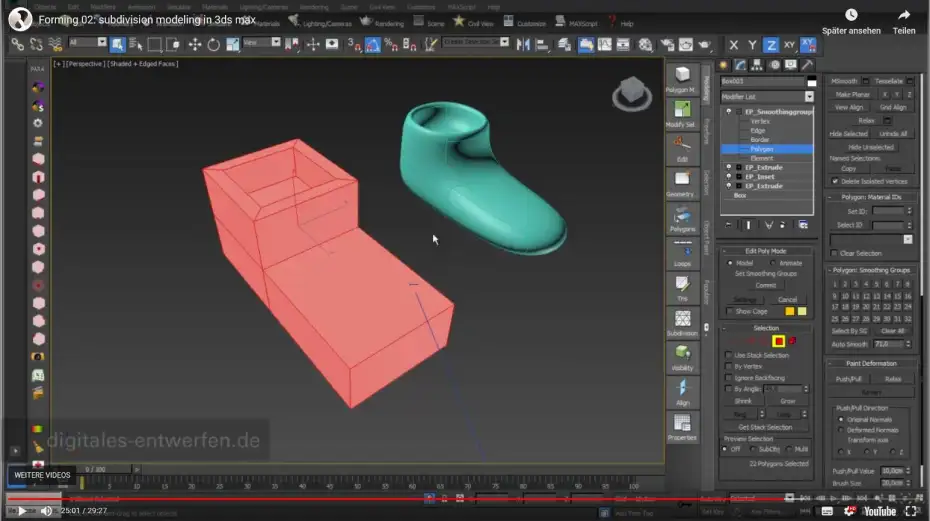Click the Loops ribbon icon

click(x=682, y=253)
